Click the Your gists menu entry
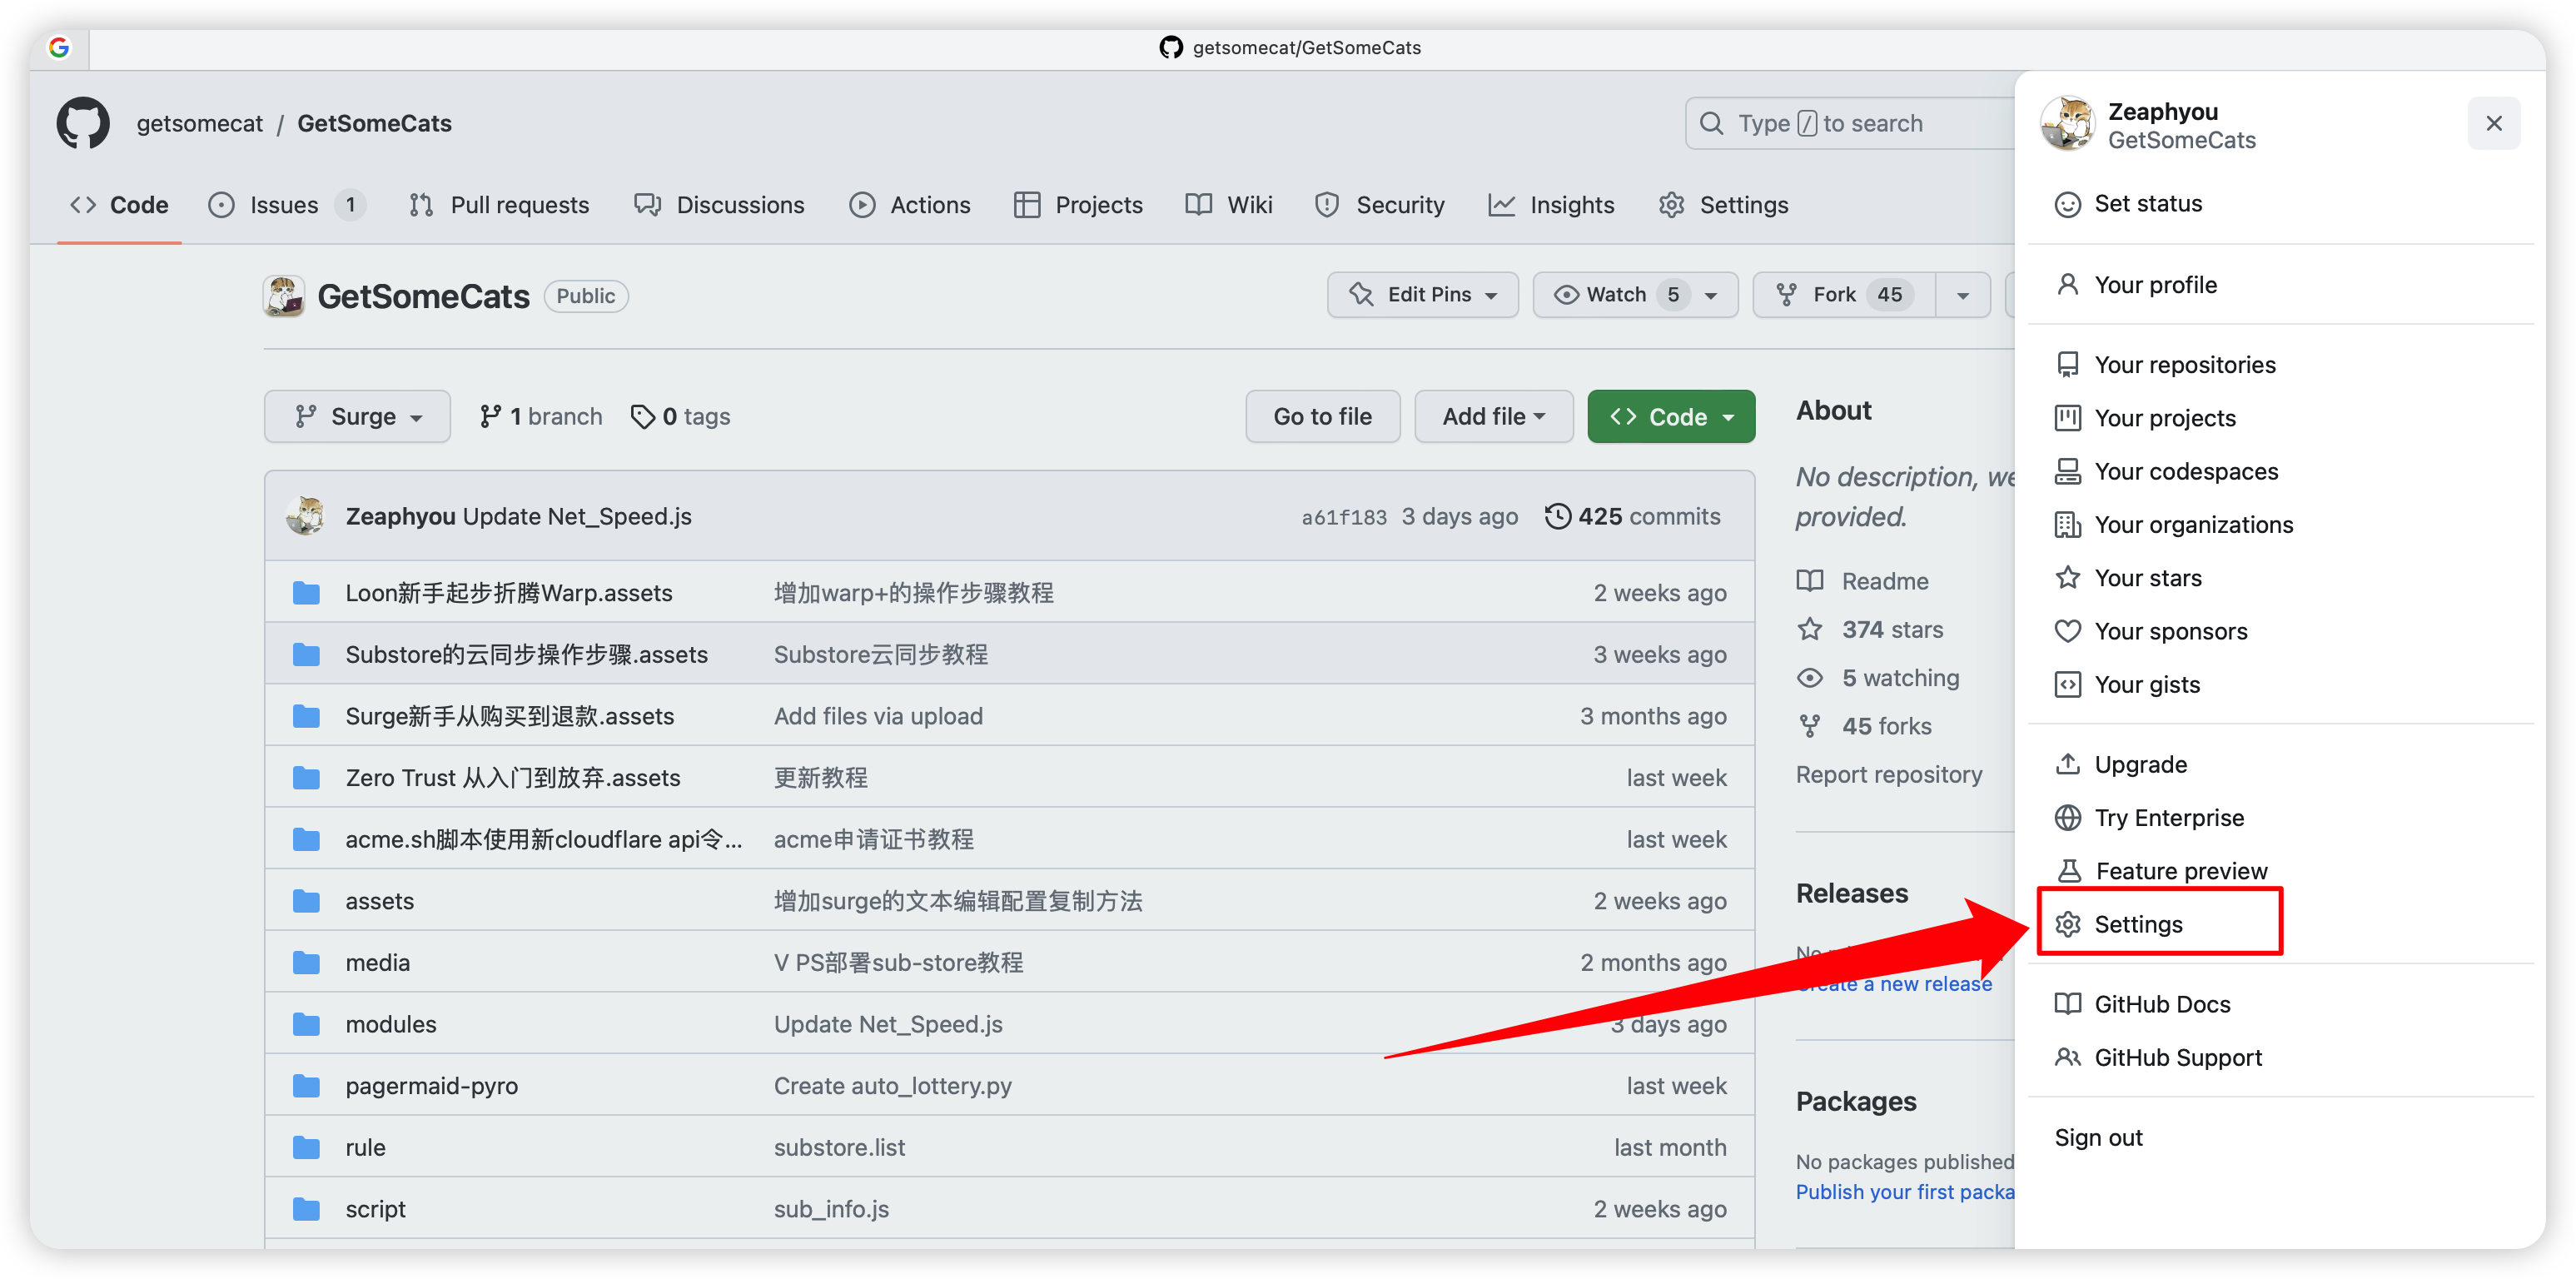The width and height of the screenshot is (2576, 1279). [2146, 684]
